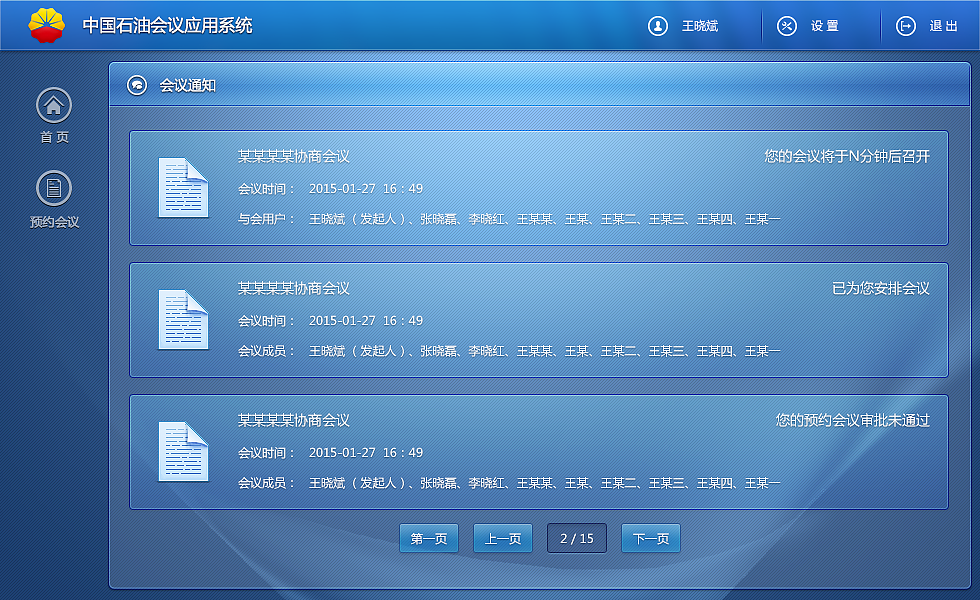Click document icon of the 已为您安排会议 card
The width and height of the screenshot is (980, 600).
[x=183, y=319]
